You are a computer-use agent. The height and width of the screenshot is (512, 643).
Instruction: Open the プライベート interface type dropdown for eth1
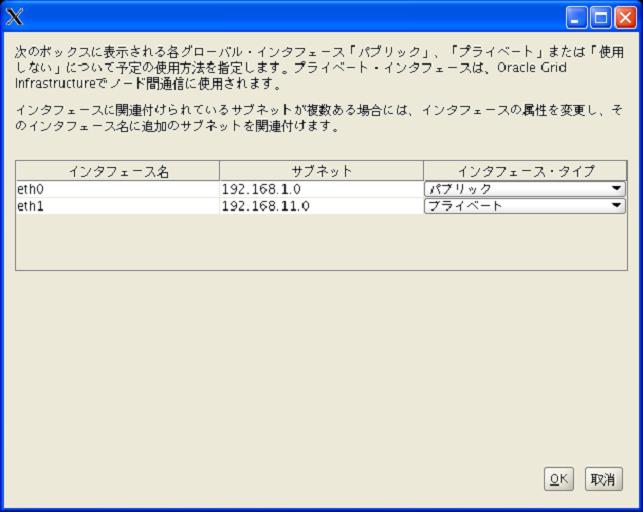click(x=524, y=206)
